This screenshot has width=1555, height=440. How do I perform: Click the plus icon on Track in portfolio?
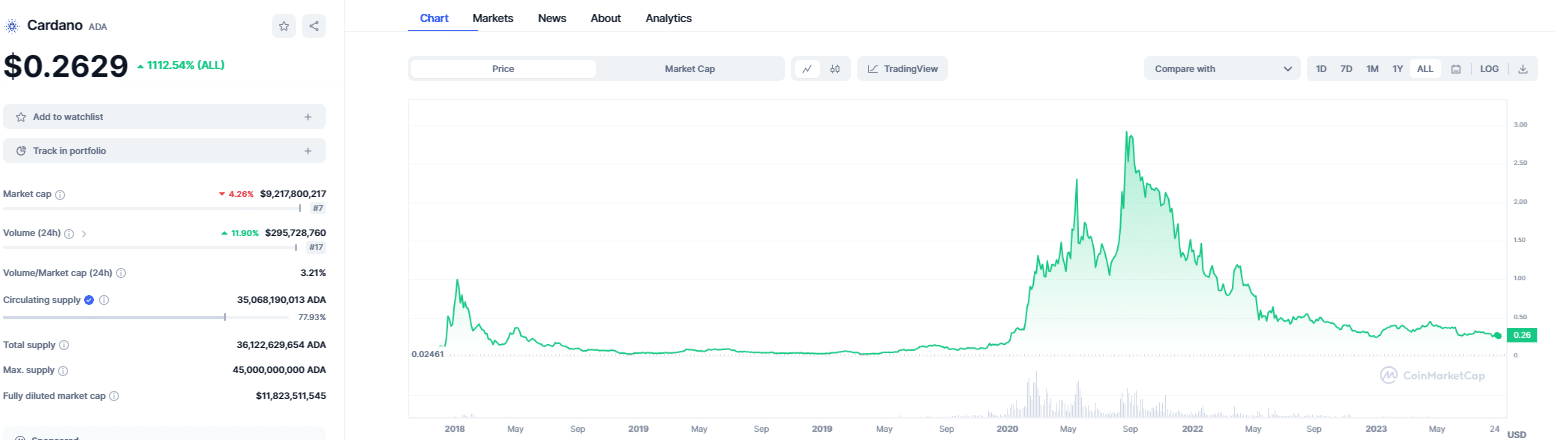308,151
